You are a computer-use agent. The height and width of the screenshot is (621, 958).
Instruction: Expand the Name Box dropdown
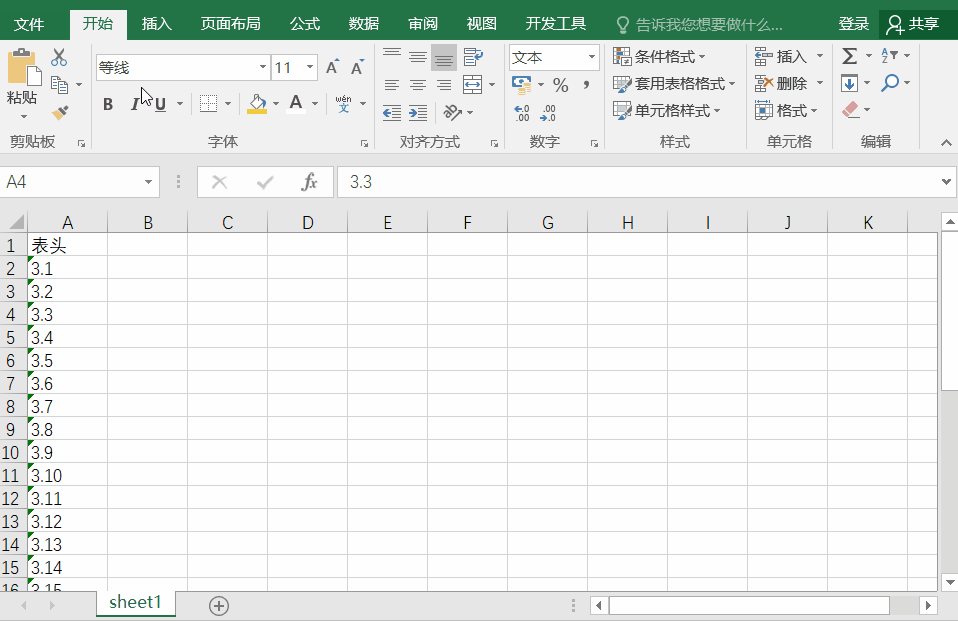tap(148, 182)
